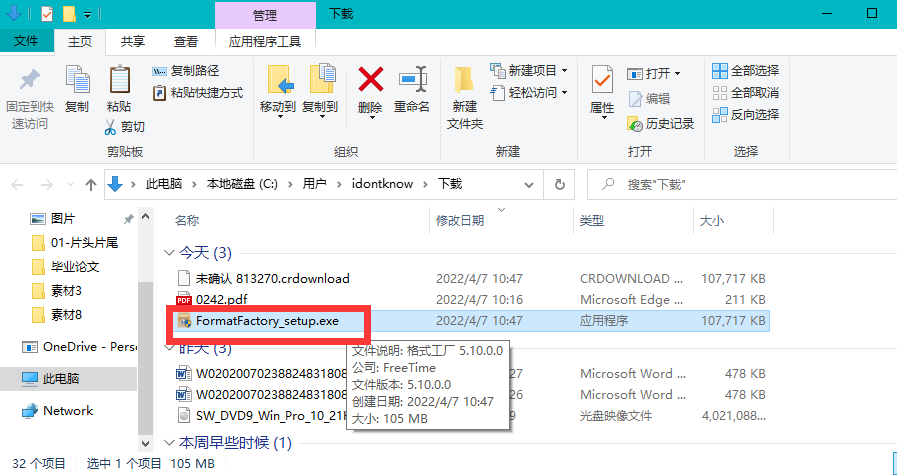Click the Manage (管理) contextual tab
Image resolution: width=897 pixels, height=475 pixels.
265,15
